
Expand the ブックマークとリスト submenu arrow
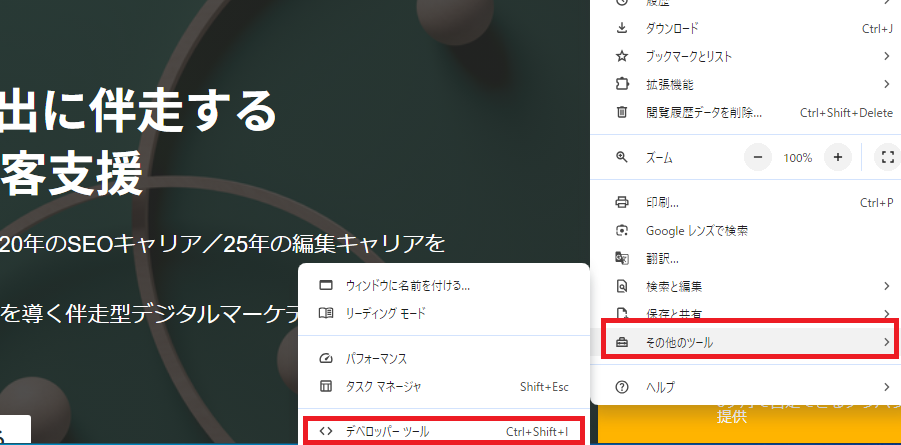point(887,56)
